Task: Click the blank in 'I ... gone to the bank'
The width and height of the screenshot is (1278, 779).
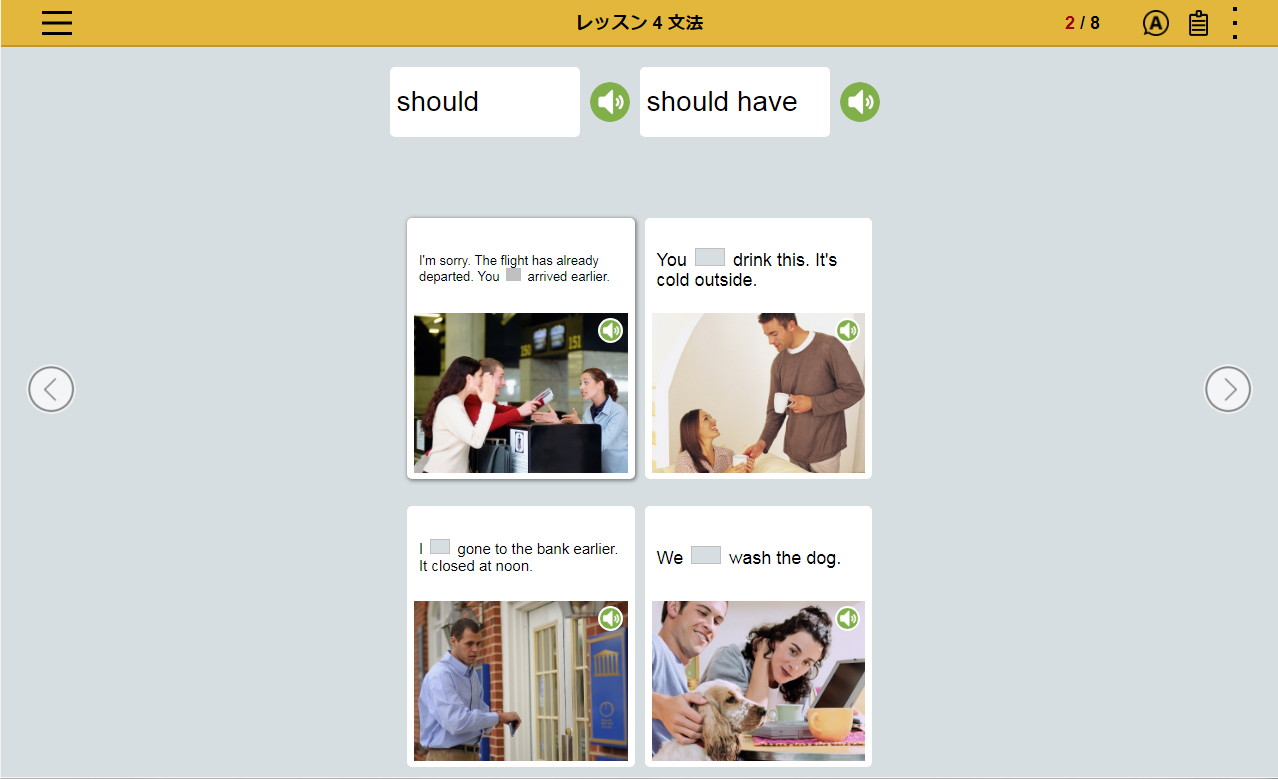Action: click(x=440, y=547)
